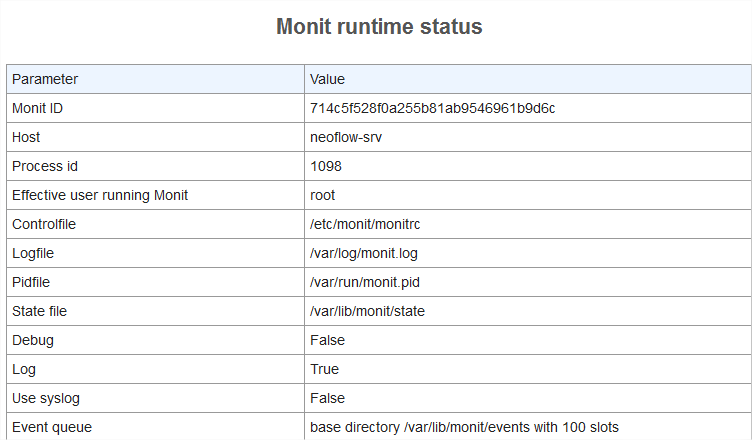The width and height of the screenshot is (752, 440).
Task: Click the Host parameter label
Action: click(x=26, y=137)
